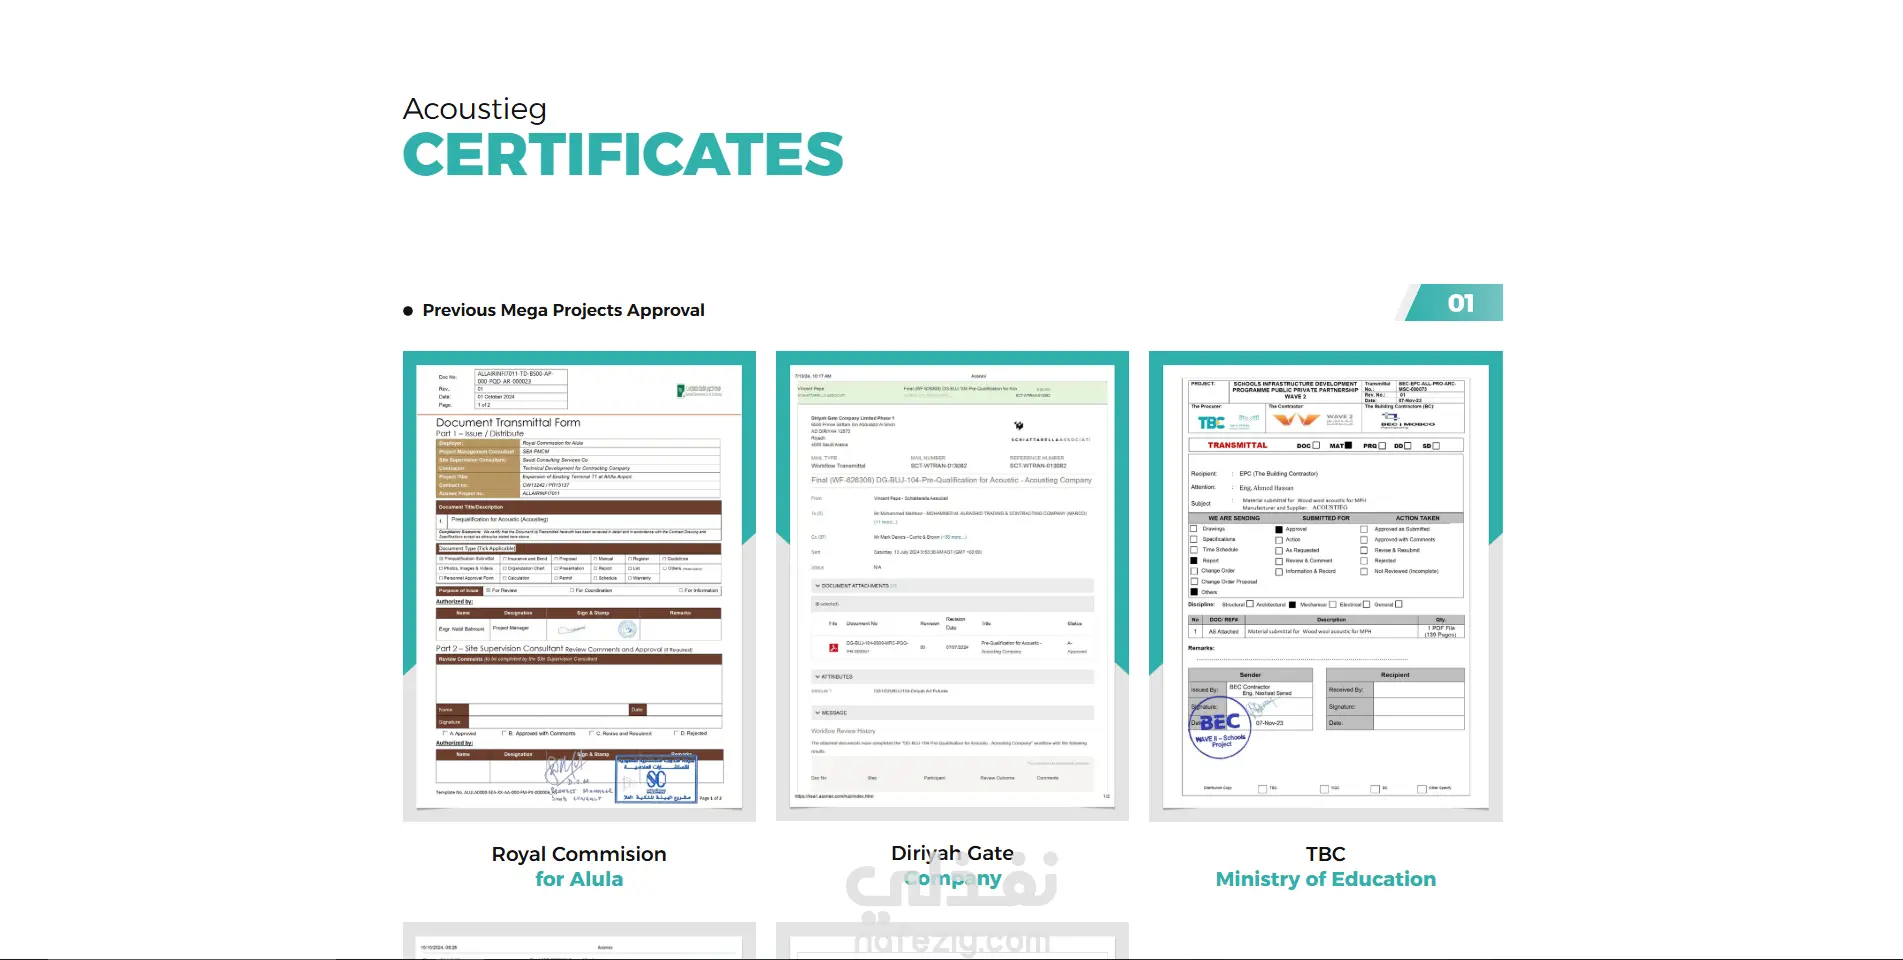This screenshot has width=1903, height=960.
Task: Select the "for Alula" teal caption text
Action: (x=579, y=879)
